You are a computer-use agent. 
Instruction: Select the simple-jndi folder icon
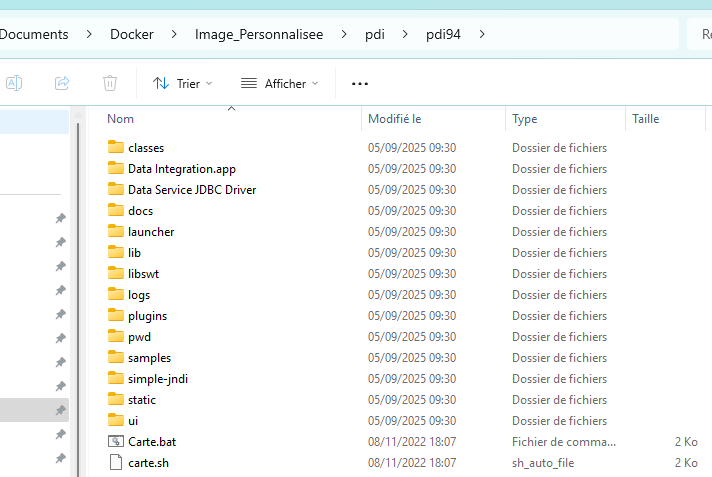[x=116, y=378]
